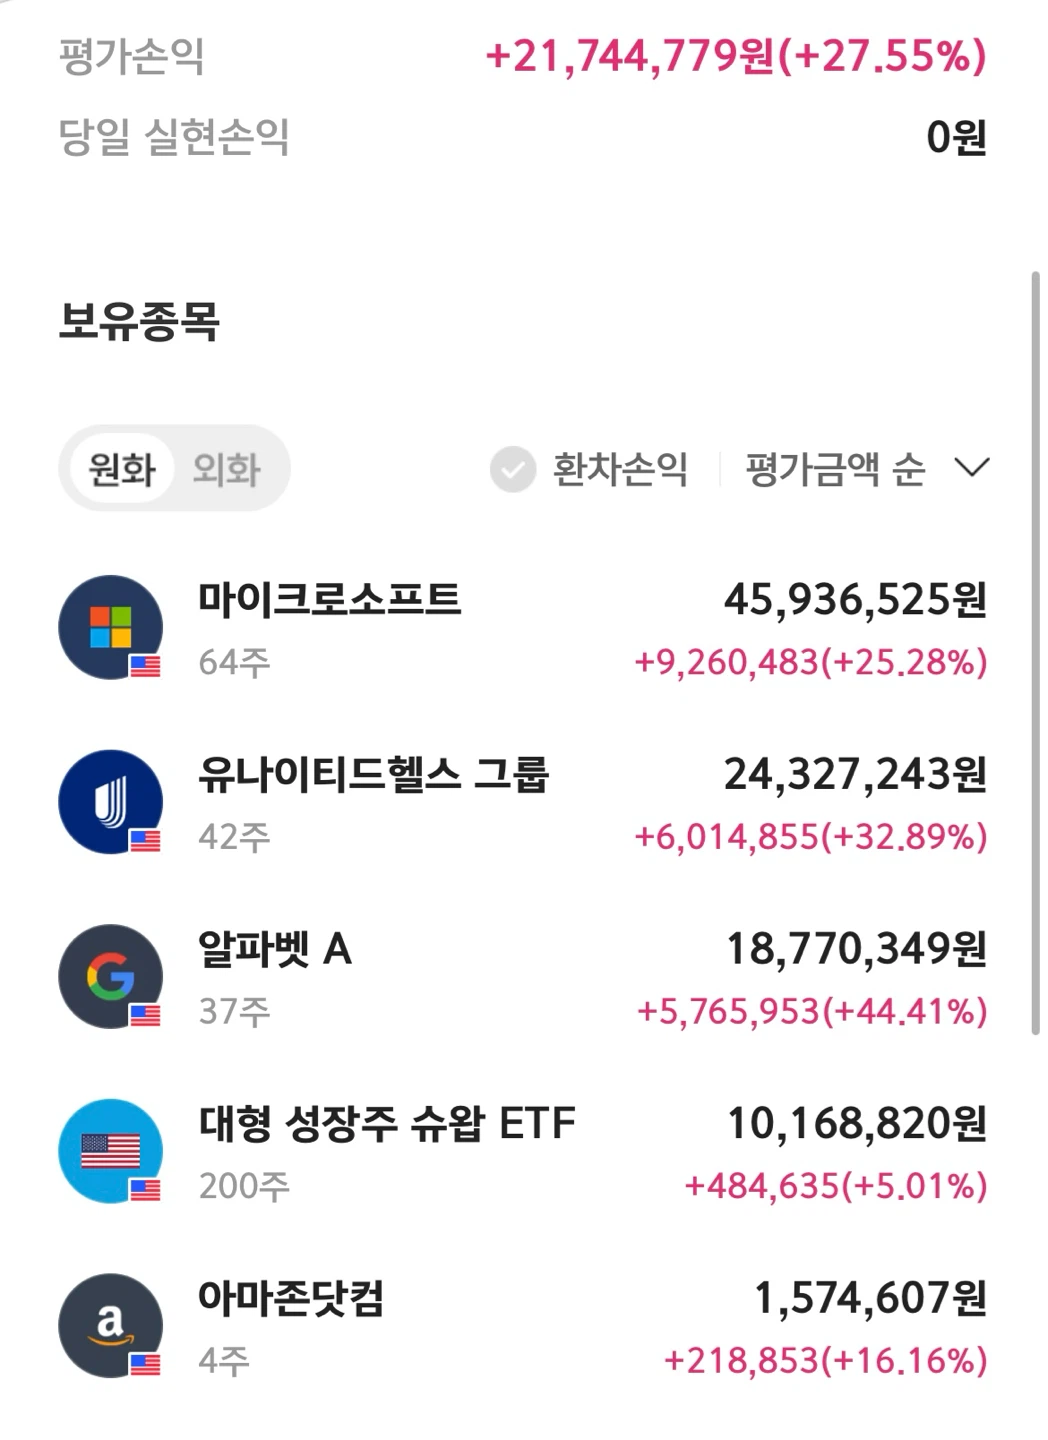Select the 아마존닷컴 stock name
1048x1440 pixels.
click(291, 1298)
